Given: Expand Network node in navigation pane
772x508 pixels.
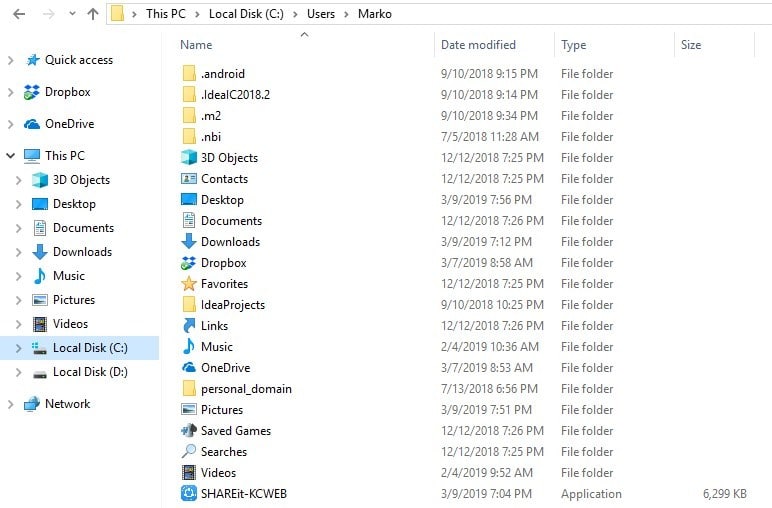Looking at the screenshot, I should tap(10, 404).
